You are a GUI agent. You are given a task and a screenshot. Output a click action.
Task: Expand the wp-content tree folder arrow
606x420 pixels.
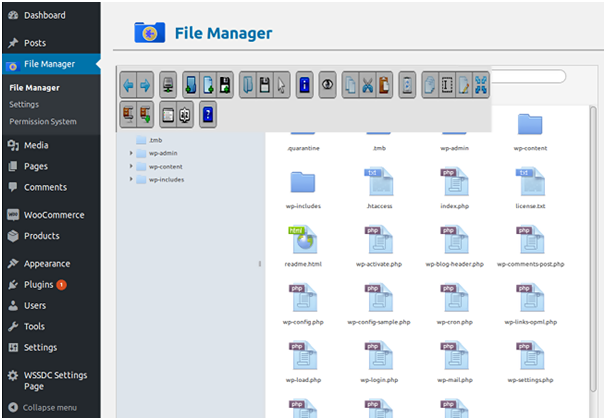point(131,166)
